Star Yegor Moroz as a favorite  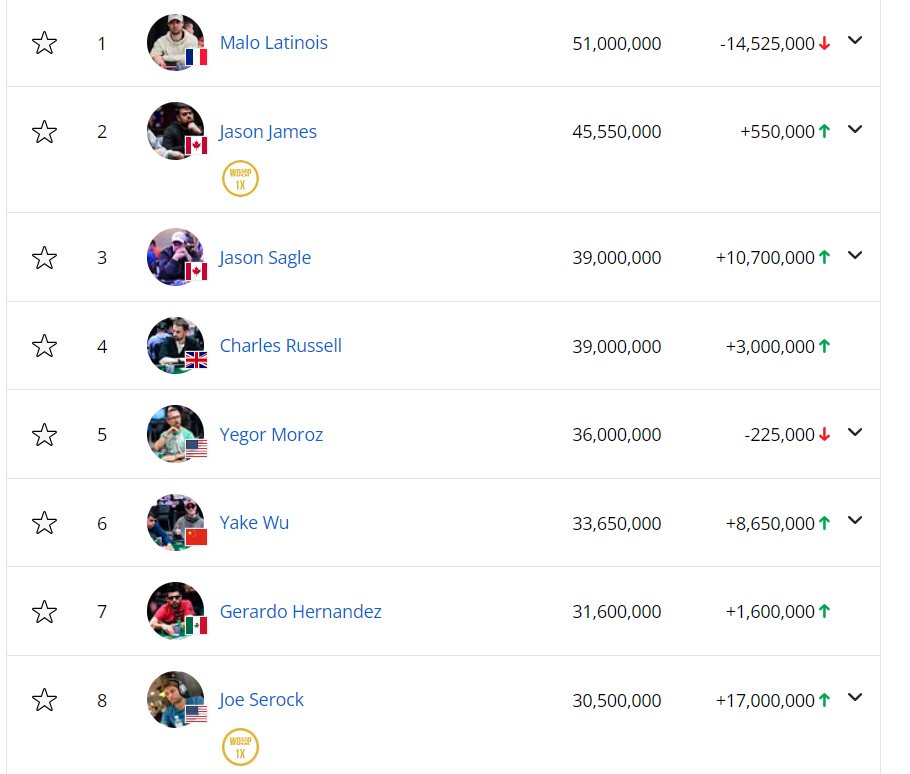[44, 435]
